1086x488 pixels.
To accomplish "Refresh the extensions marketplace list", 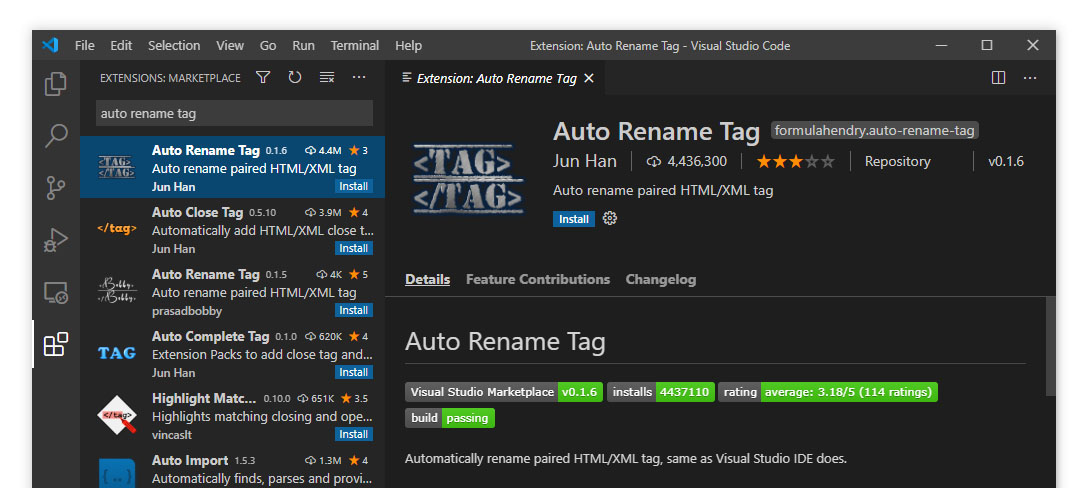I will click(295, 78).
